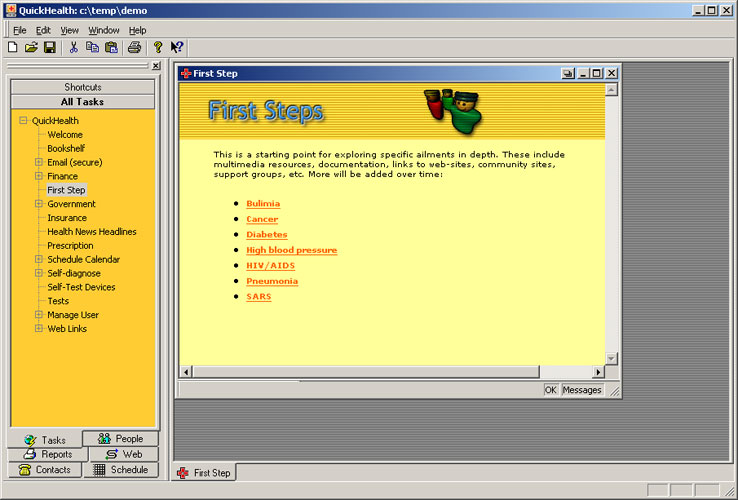Switch to the People tab
Image resolution: width=738 pixels, height=500 pixels.
(x=121, y=439)
